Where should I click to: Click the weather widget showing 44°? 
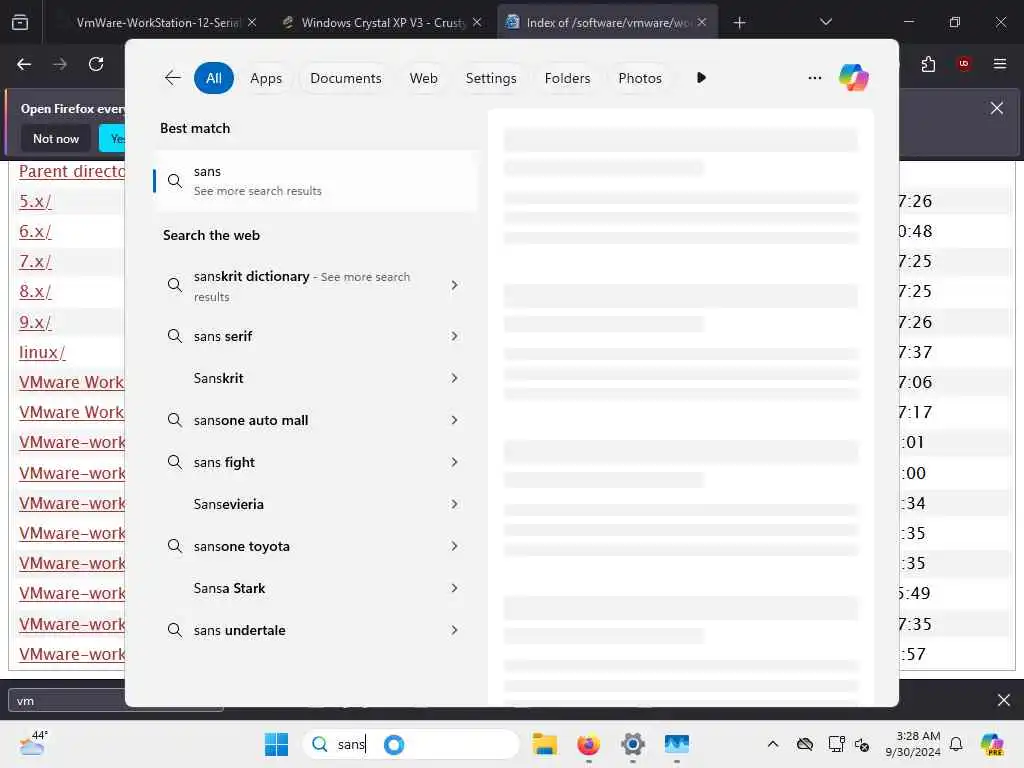(x=33, y=743)
